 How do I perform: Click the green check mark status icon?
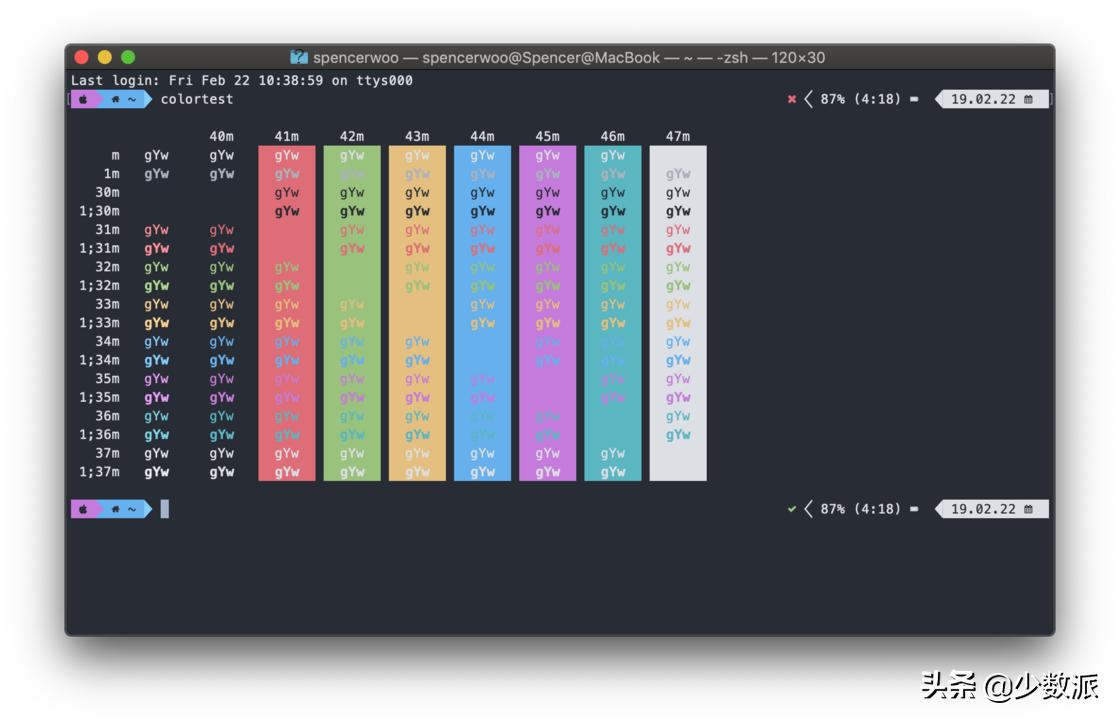[x=791, y=509]
